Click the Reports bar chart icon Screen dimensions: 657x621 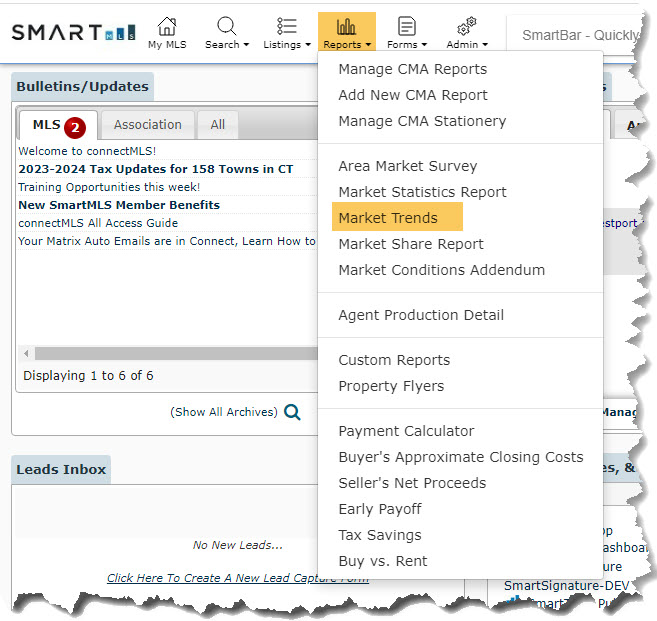(x=346, y=26)
